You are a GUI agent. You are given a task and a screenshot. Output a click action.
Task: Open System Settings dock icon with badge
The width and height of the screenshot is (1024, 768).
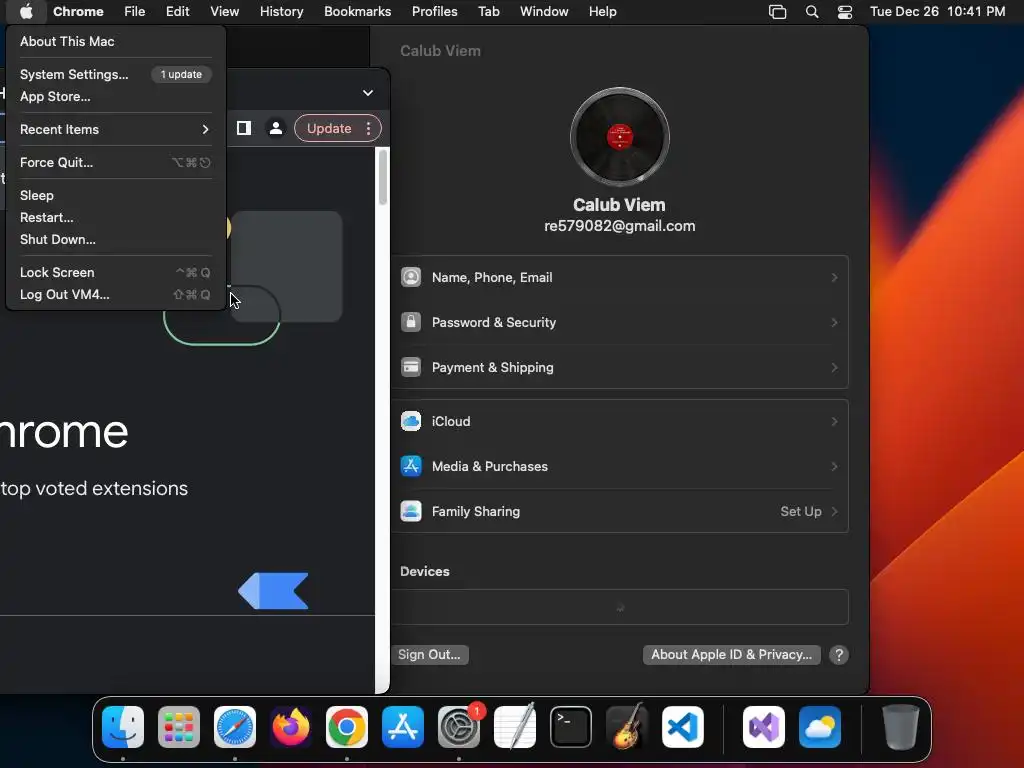tap(459, 727)
